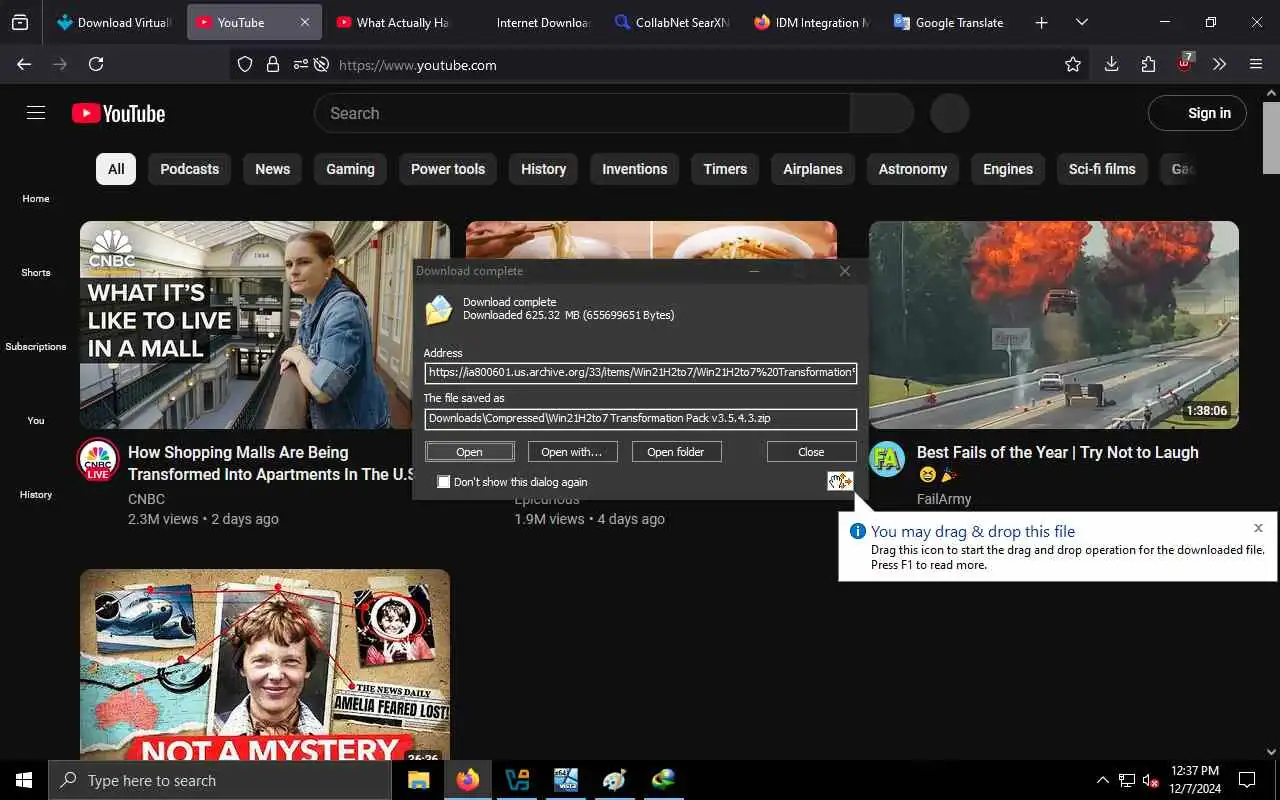Click the drag & drop hand icon in the download dialog
This screenshot has width=1280, height=800.
click(840, 482)
